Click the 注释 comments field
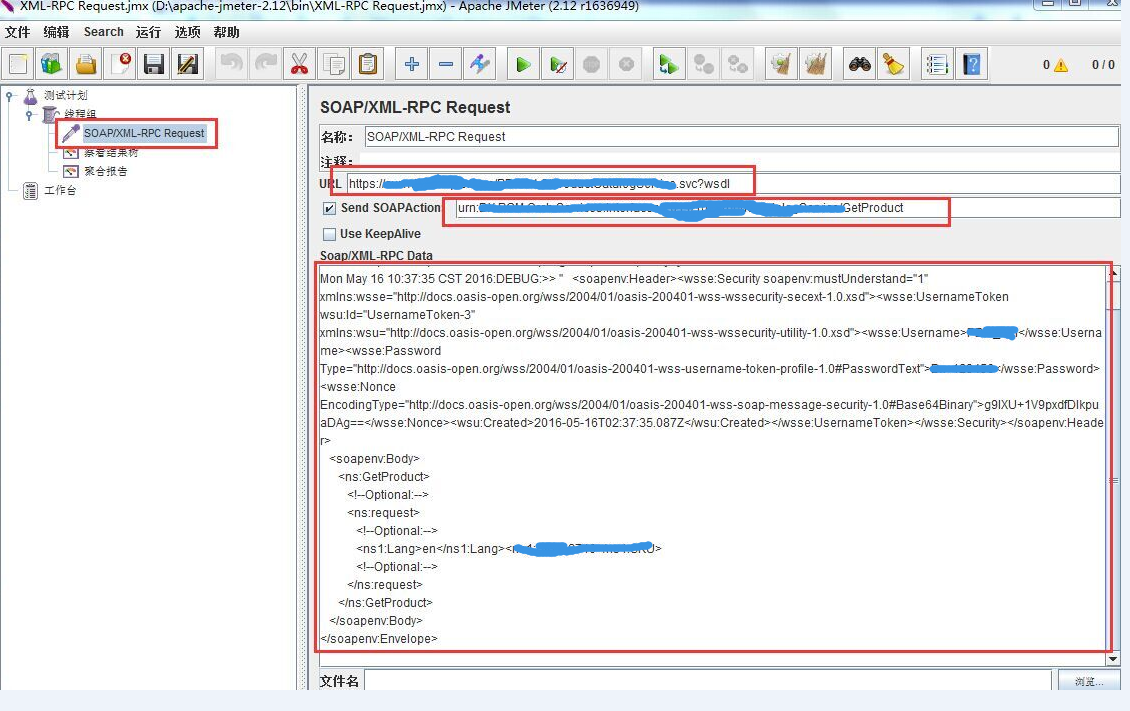The image size is (1130, 711). click(x=739, y=161)
